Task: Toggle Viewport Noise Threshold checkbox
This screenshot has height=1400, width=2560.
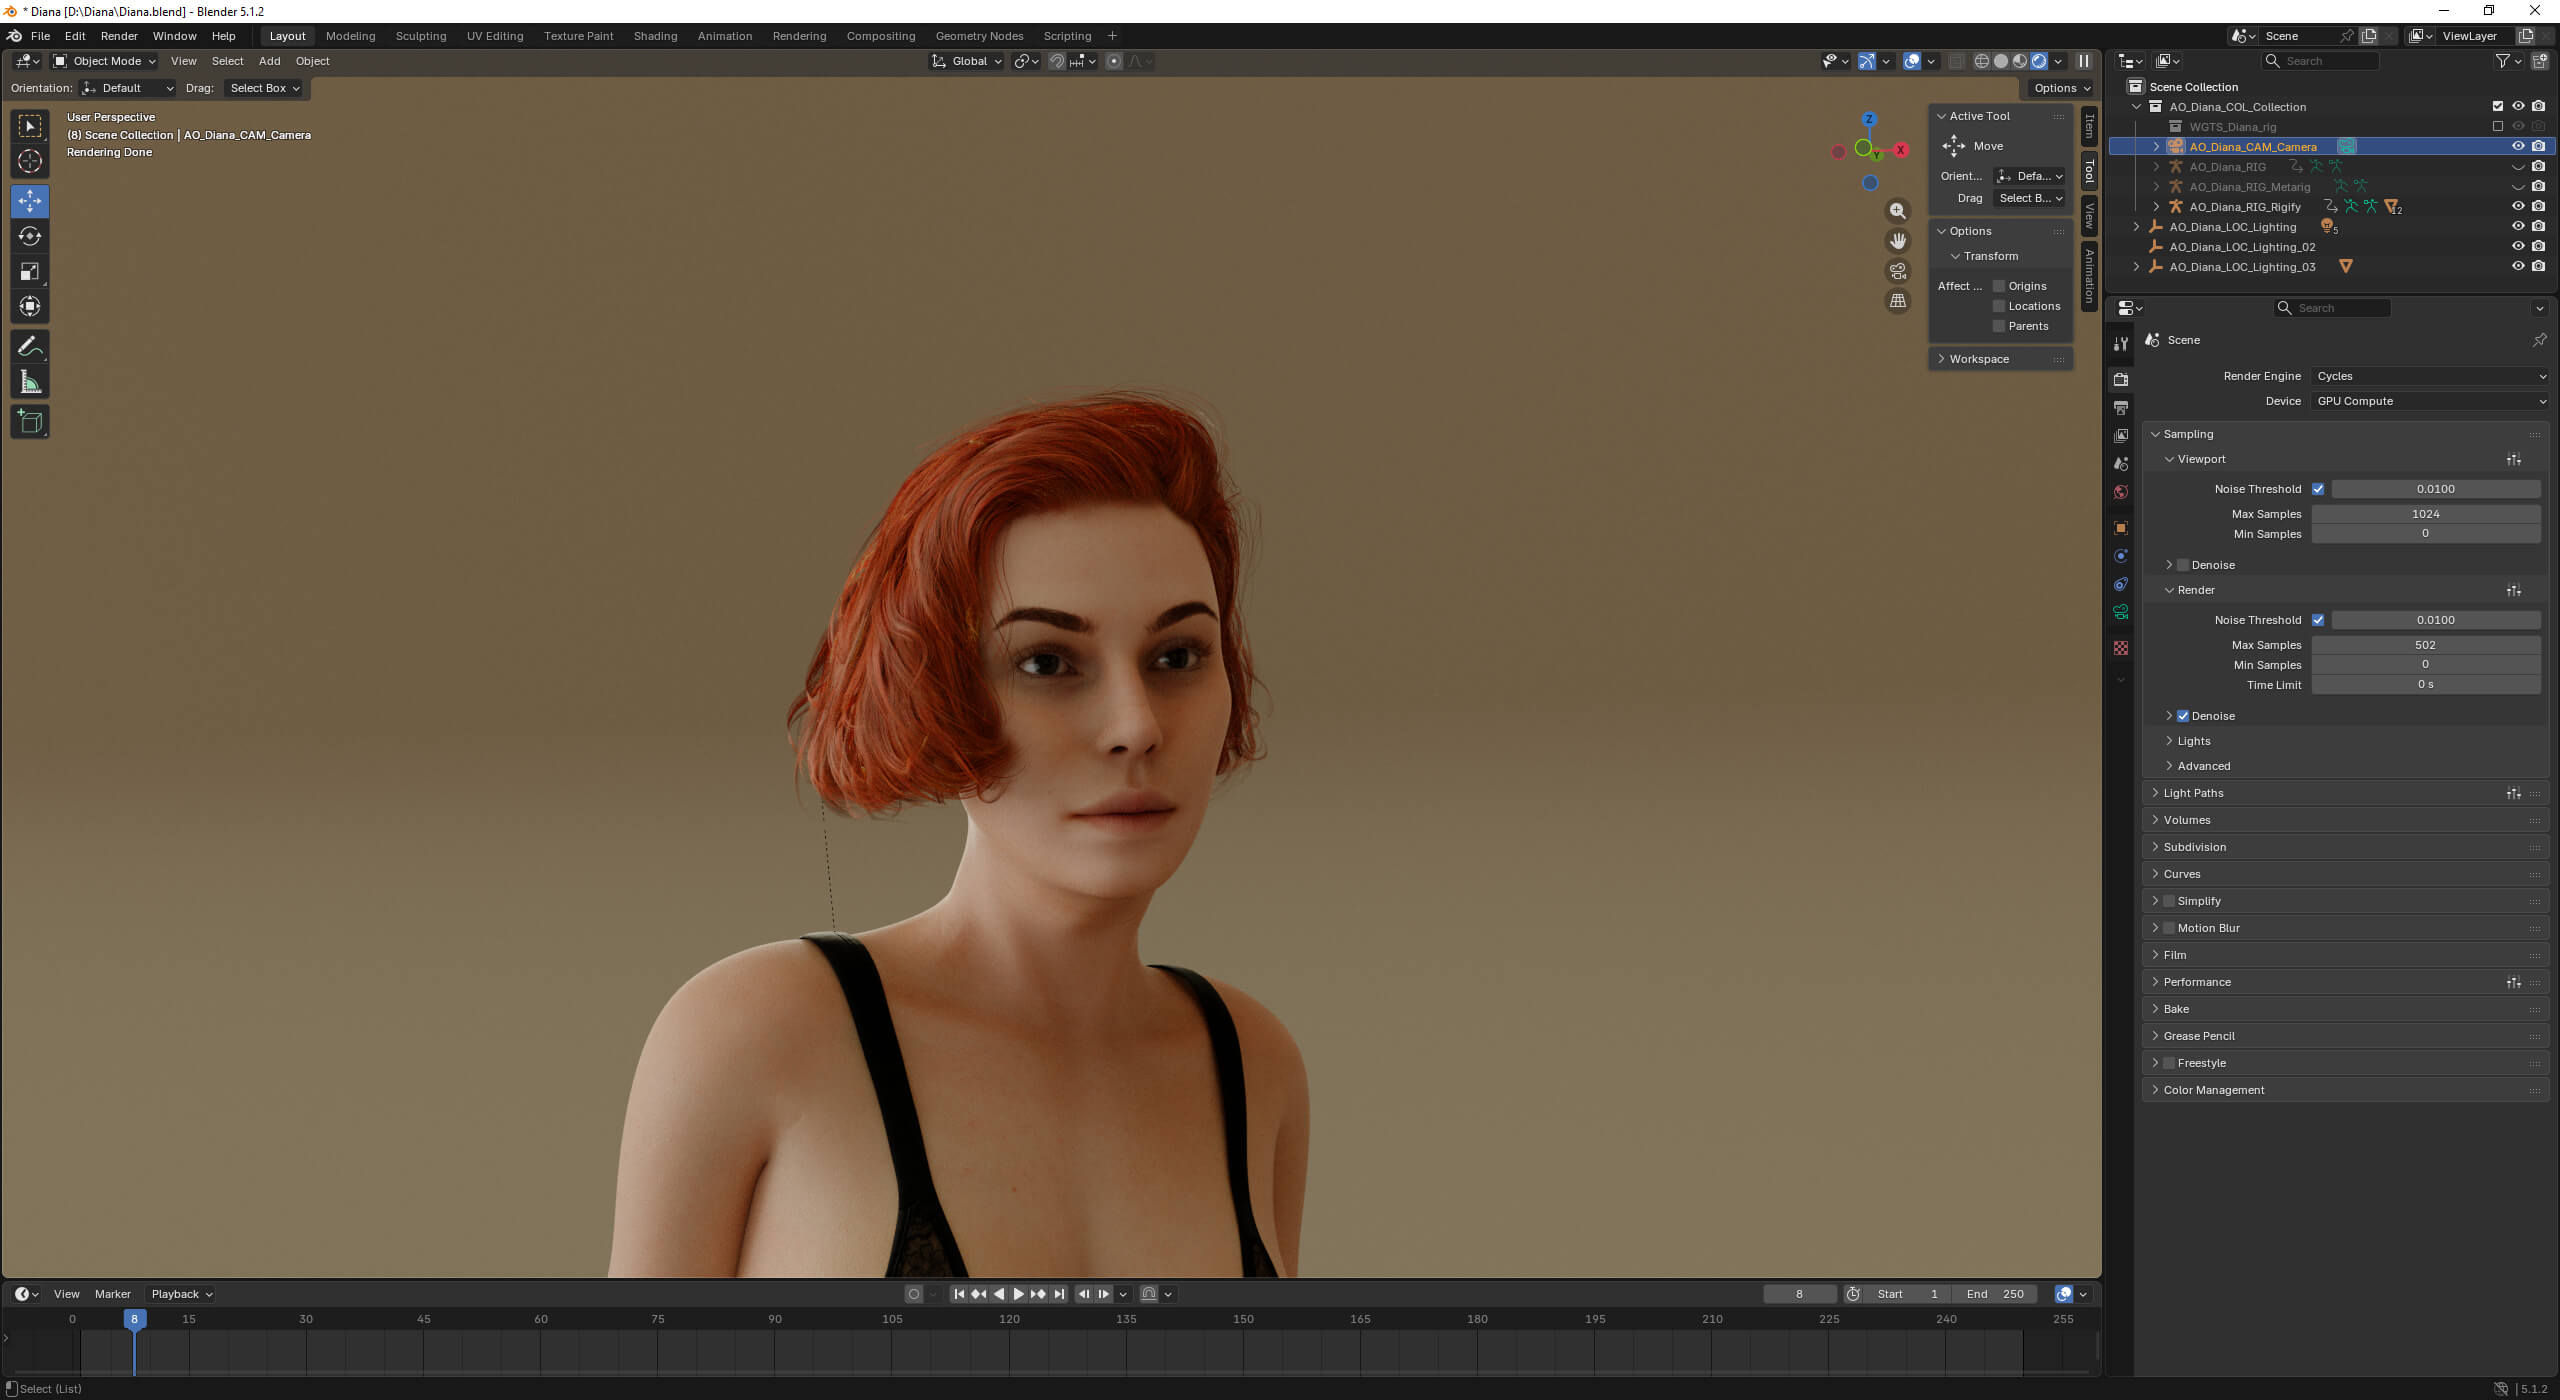Action: point(2318,489)
